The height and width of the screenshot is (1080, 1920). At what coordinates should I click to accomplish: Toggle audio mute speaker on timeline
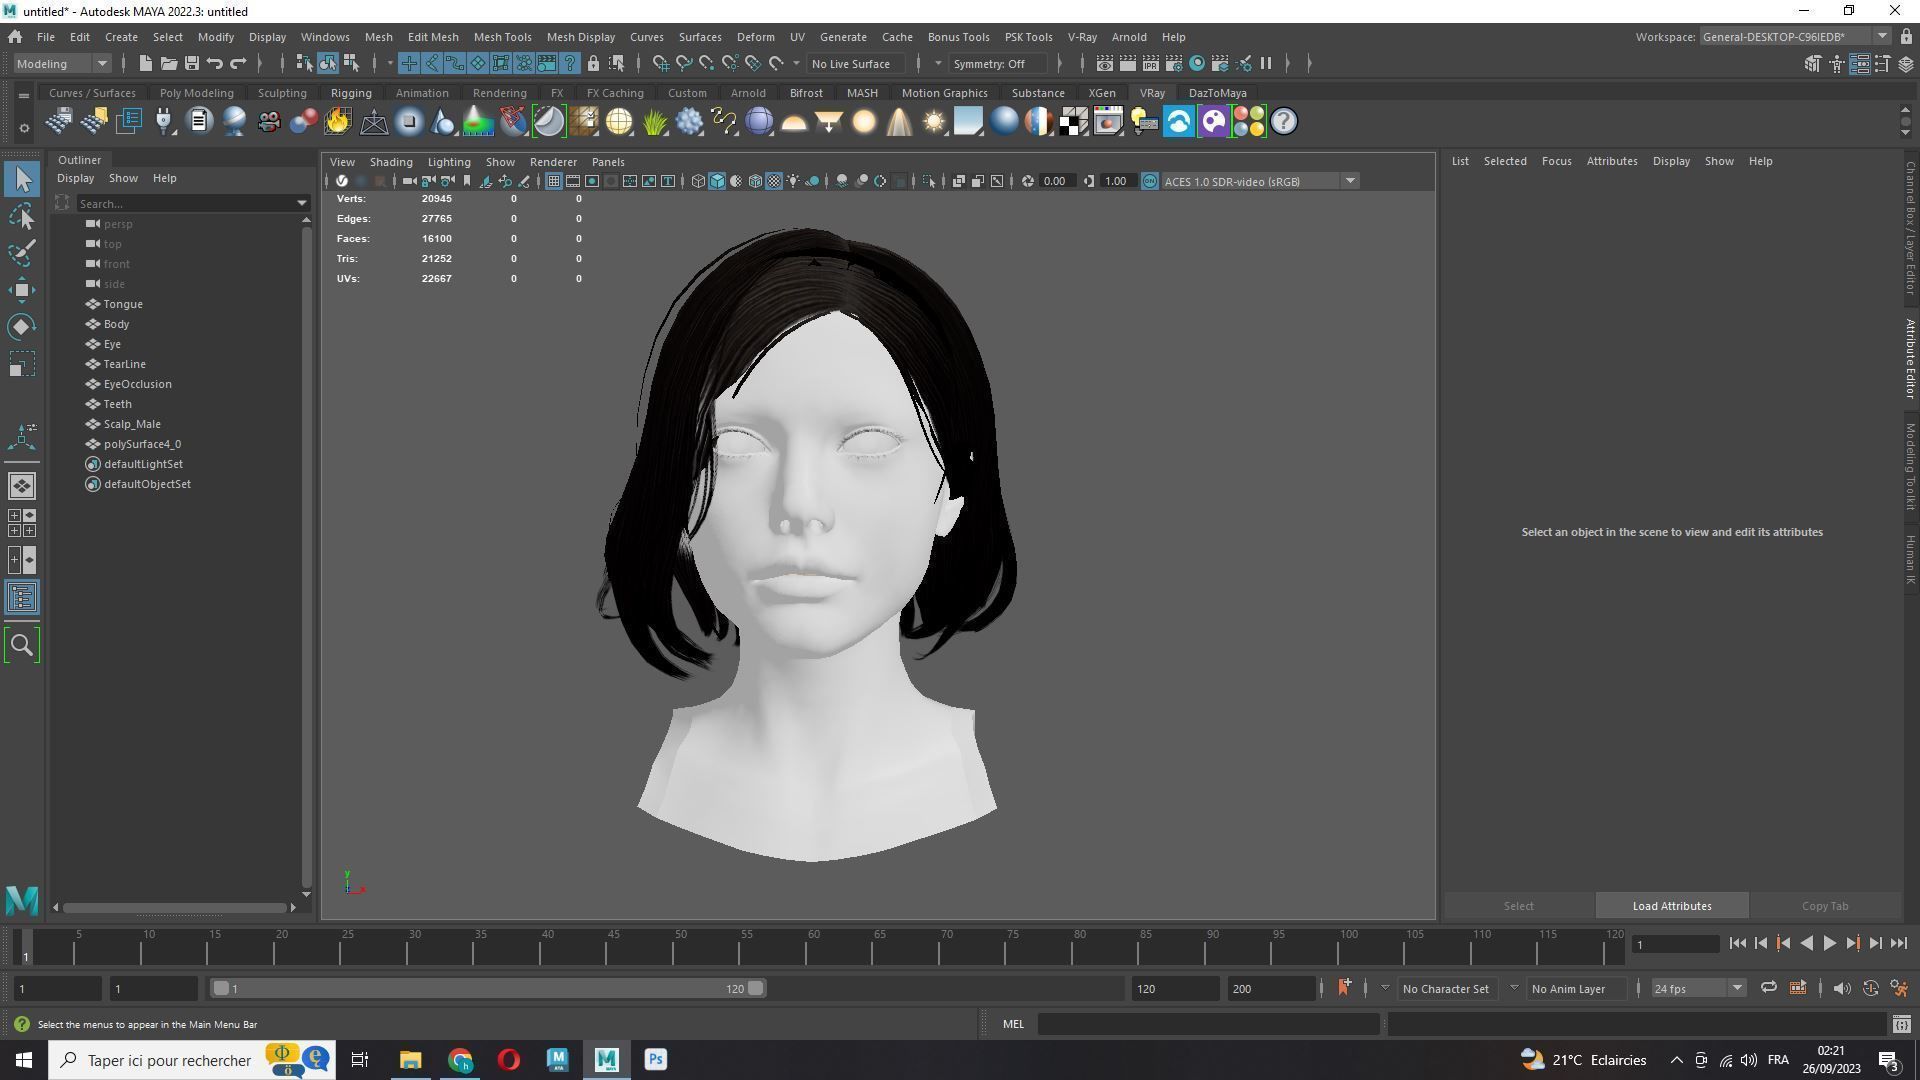[1841, 988]
